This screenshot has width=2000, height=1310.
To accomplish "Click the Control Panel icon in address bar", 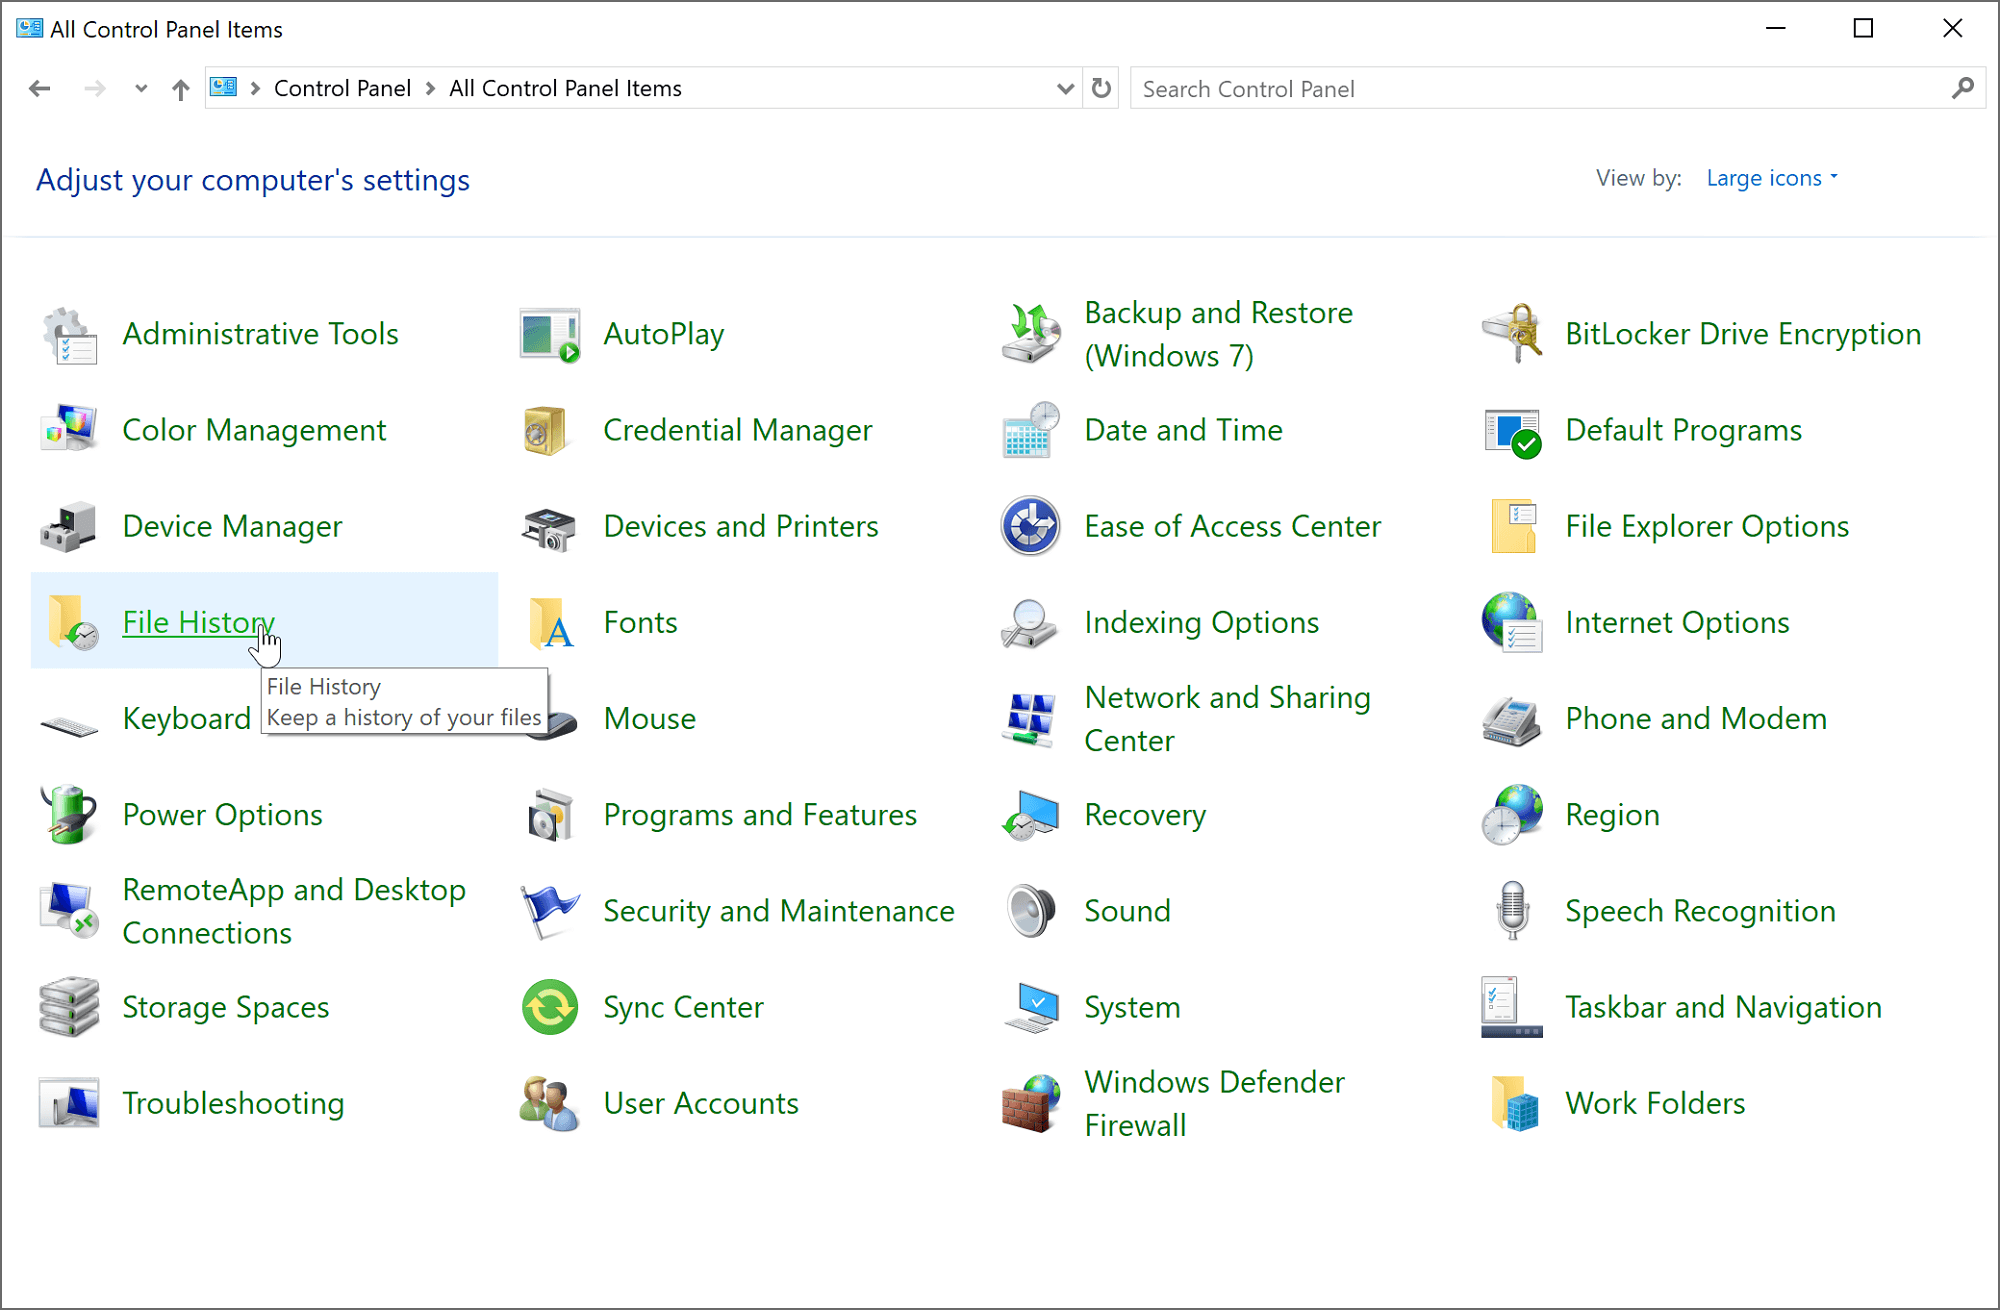I will point(224,88).
